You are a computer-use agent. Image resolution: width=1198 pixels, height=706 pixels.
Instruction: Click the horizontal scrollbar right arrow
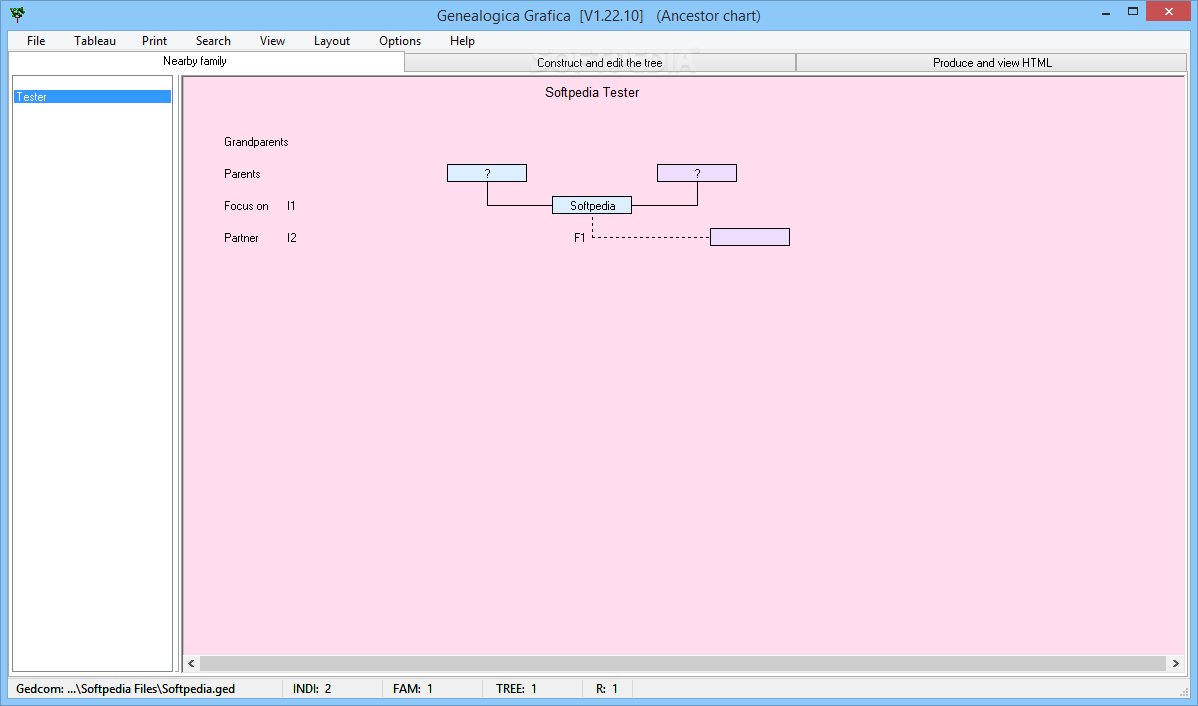[1176, 663]
